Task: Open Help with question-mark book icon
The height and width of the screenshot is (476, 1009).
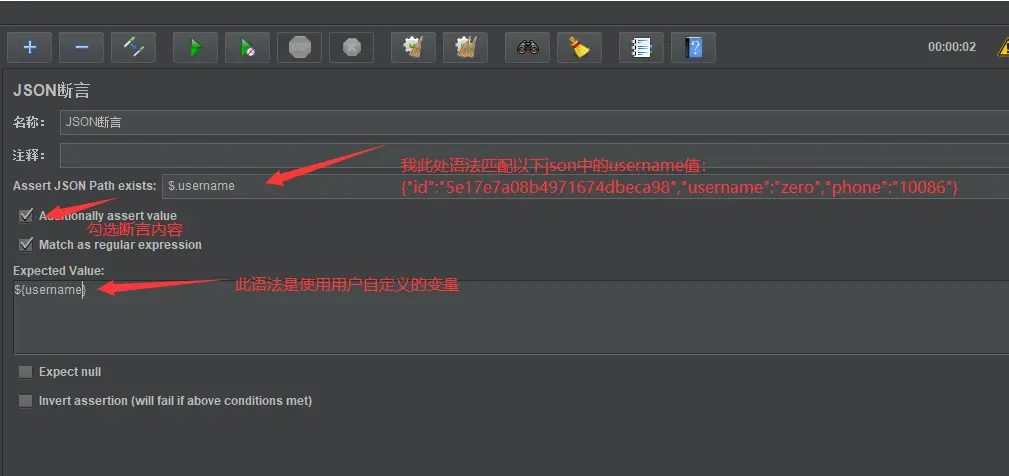Action: [694, 48]
